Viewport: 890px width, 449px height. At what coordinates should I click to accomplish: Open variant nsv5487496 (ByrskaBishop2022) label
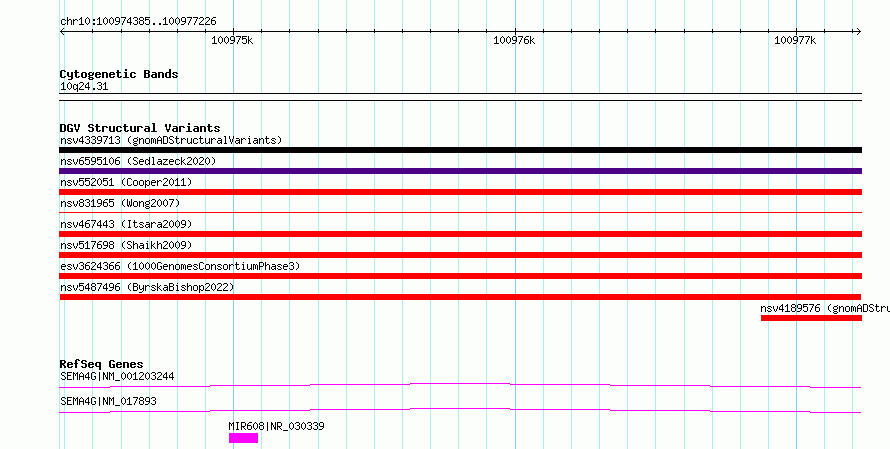[x=147, y=287]
